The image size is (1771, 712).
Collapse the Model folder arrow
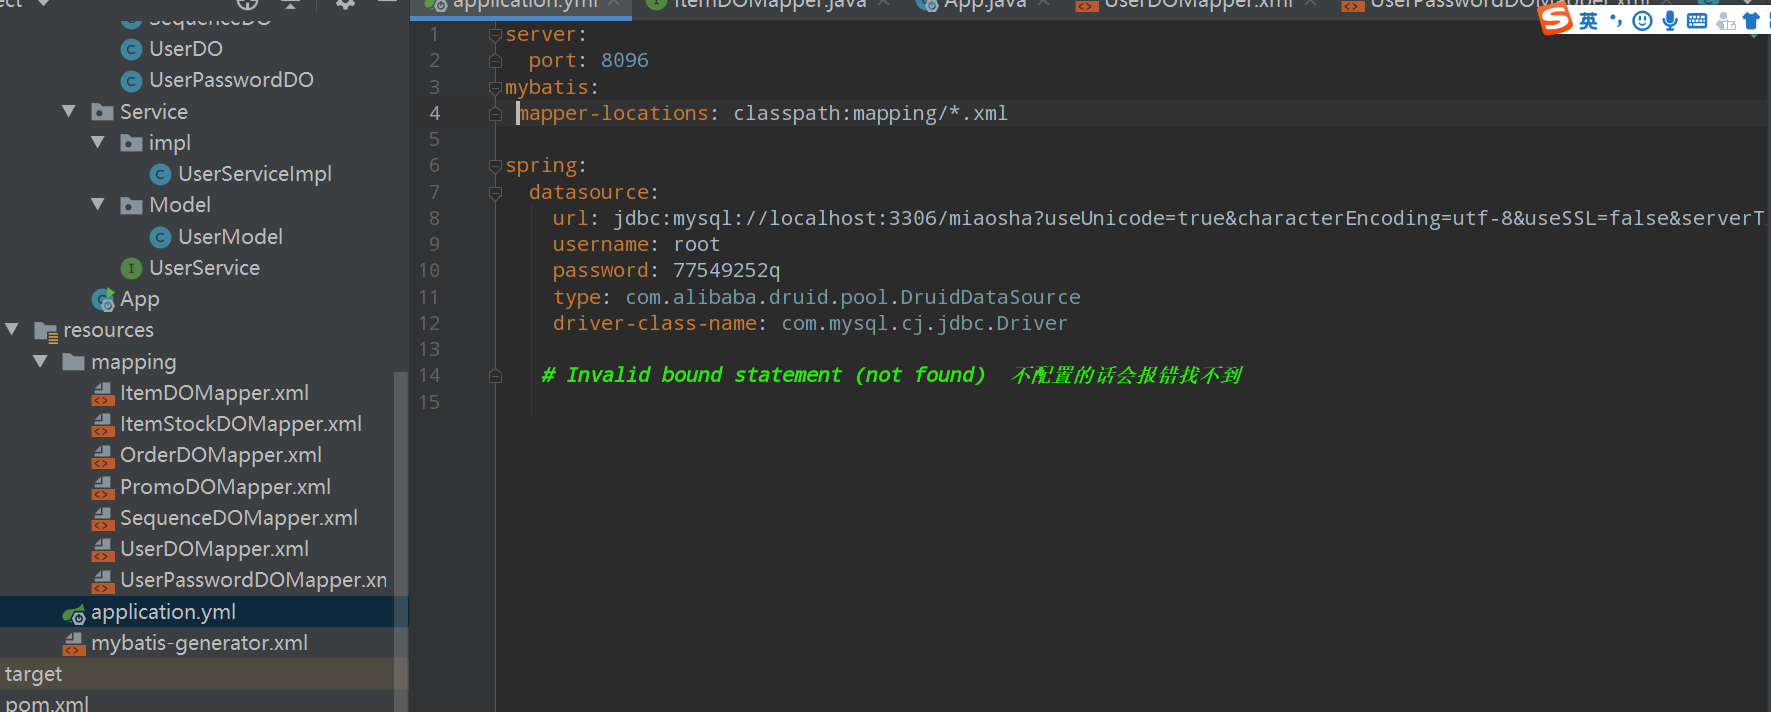pyautogui.click(x=98, y=205)
